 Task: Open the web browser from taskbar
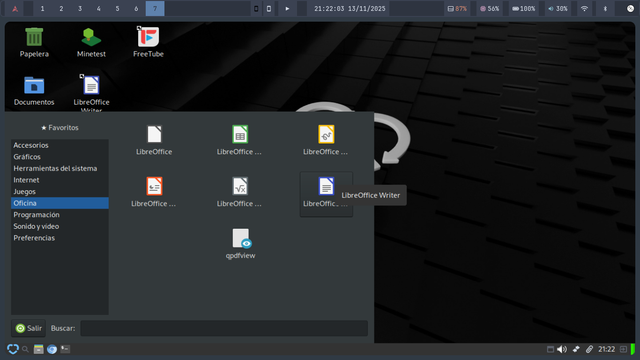click(52, 349)
